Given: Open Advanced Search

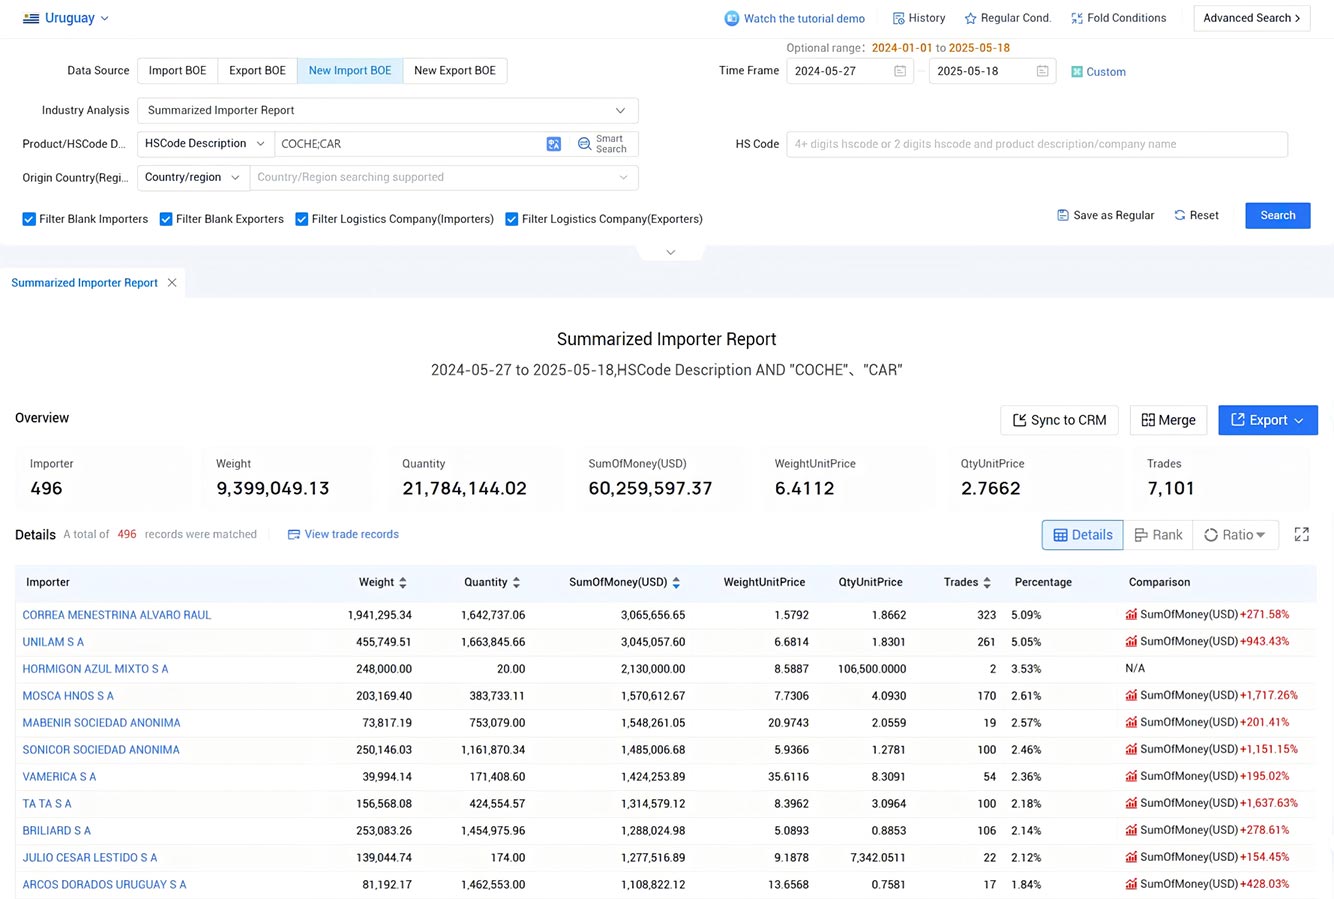Looking at the screenshot, I should 1252,18.
